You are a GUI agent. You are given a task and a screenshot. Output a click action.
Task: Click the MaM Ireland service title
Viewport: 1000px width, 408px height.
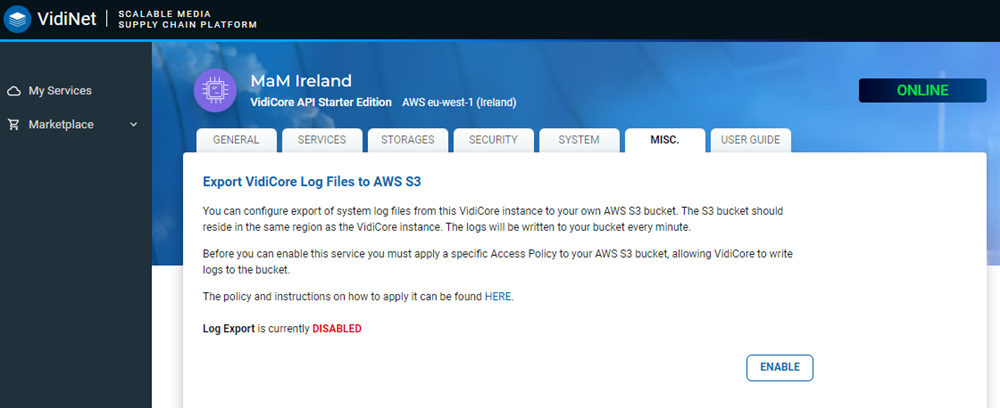point(300,80)
